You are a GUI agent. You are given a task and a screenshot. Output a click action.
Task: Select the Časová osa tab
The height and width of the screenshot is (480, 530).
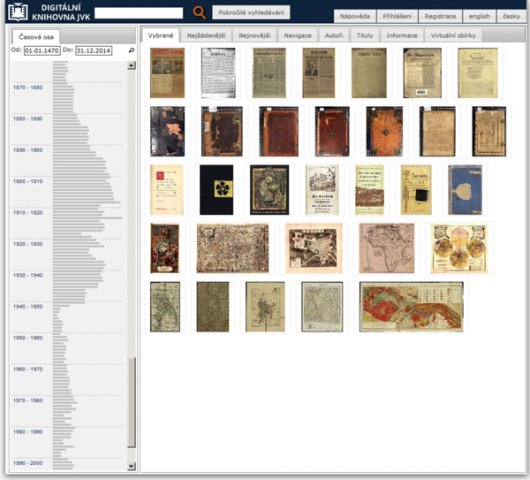[36, 37]
